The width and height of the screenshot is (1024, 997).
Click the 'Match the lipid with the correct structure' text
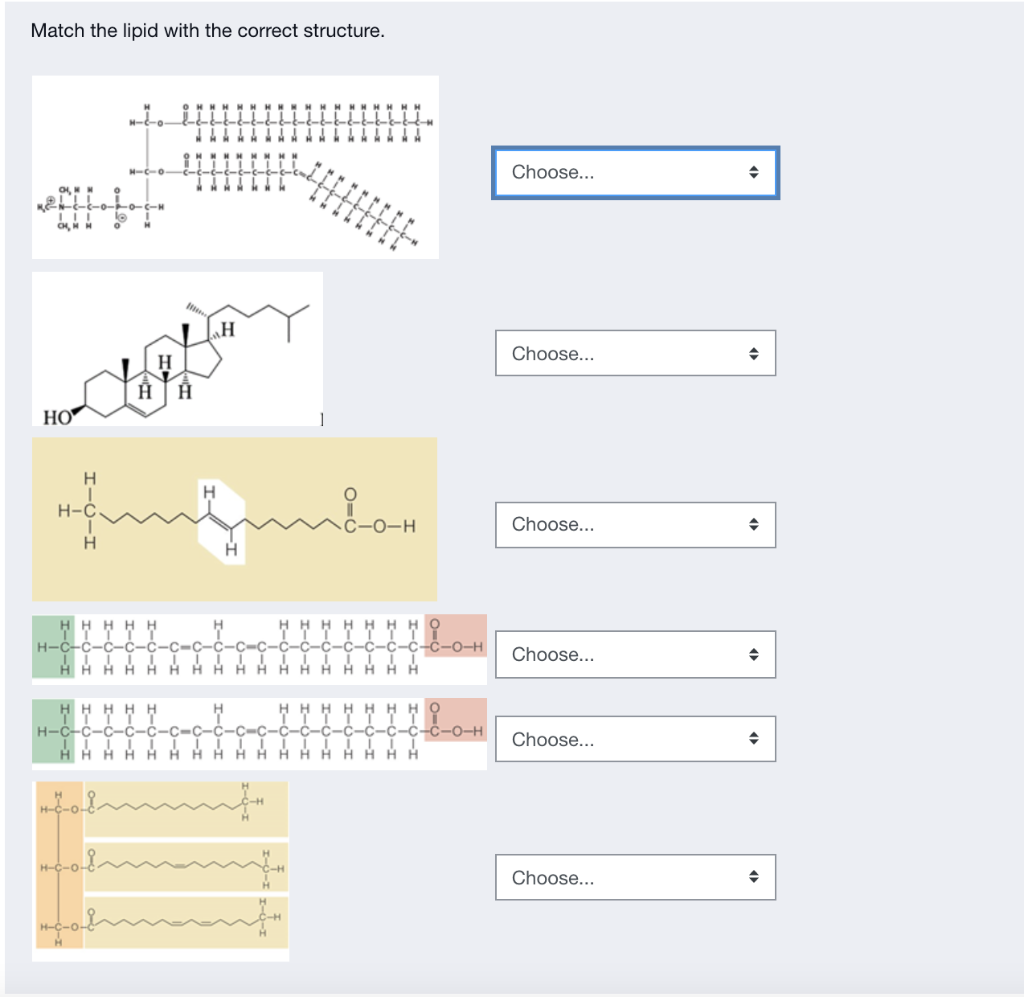click(207, 31)
